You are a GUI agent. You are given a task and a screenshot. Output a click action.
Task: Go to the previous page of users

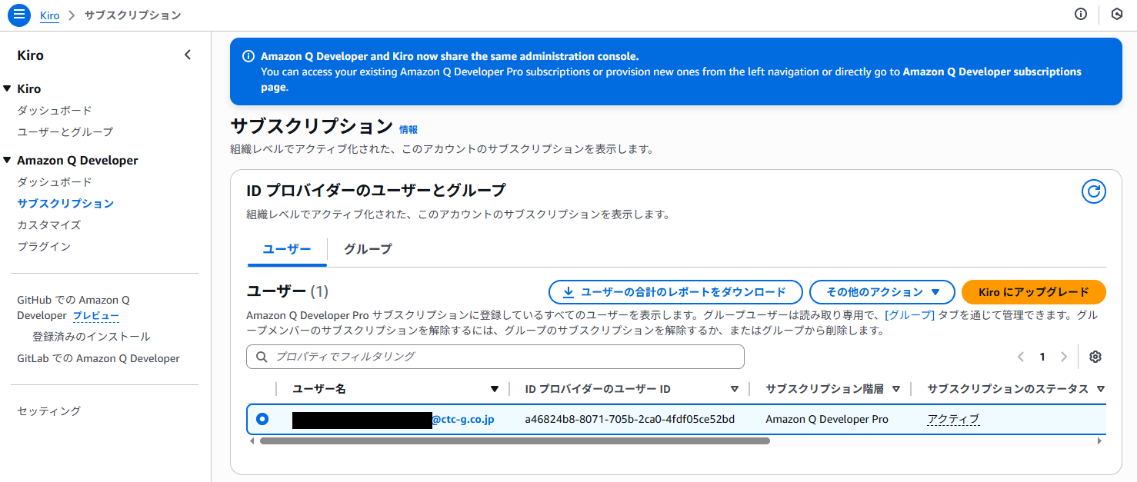click(1021, 357)
